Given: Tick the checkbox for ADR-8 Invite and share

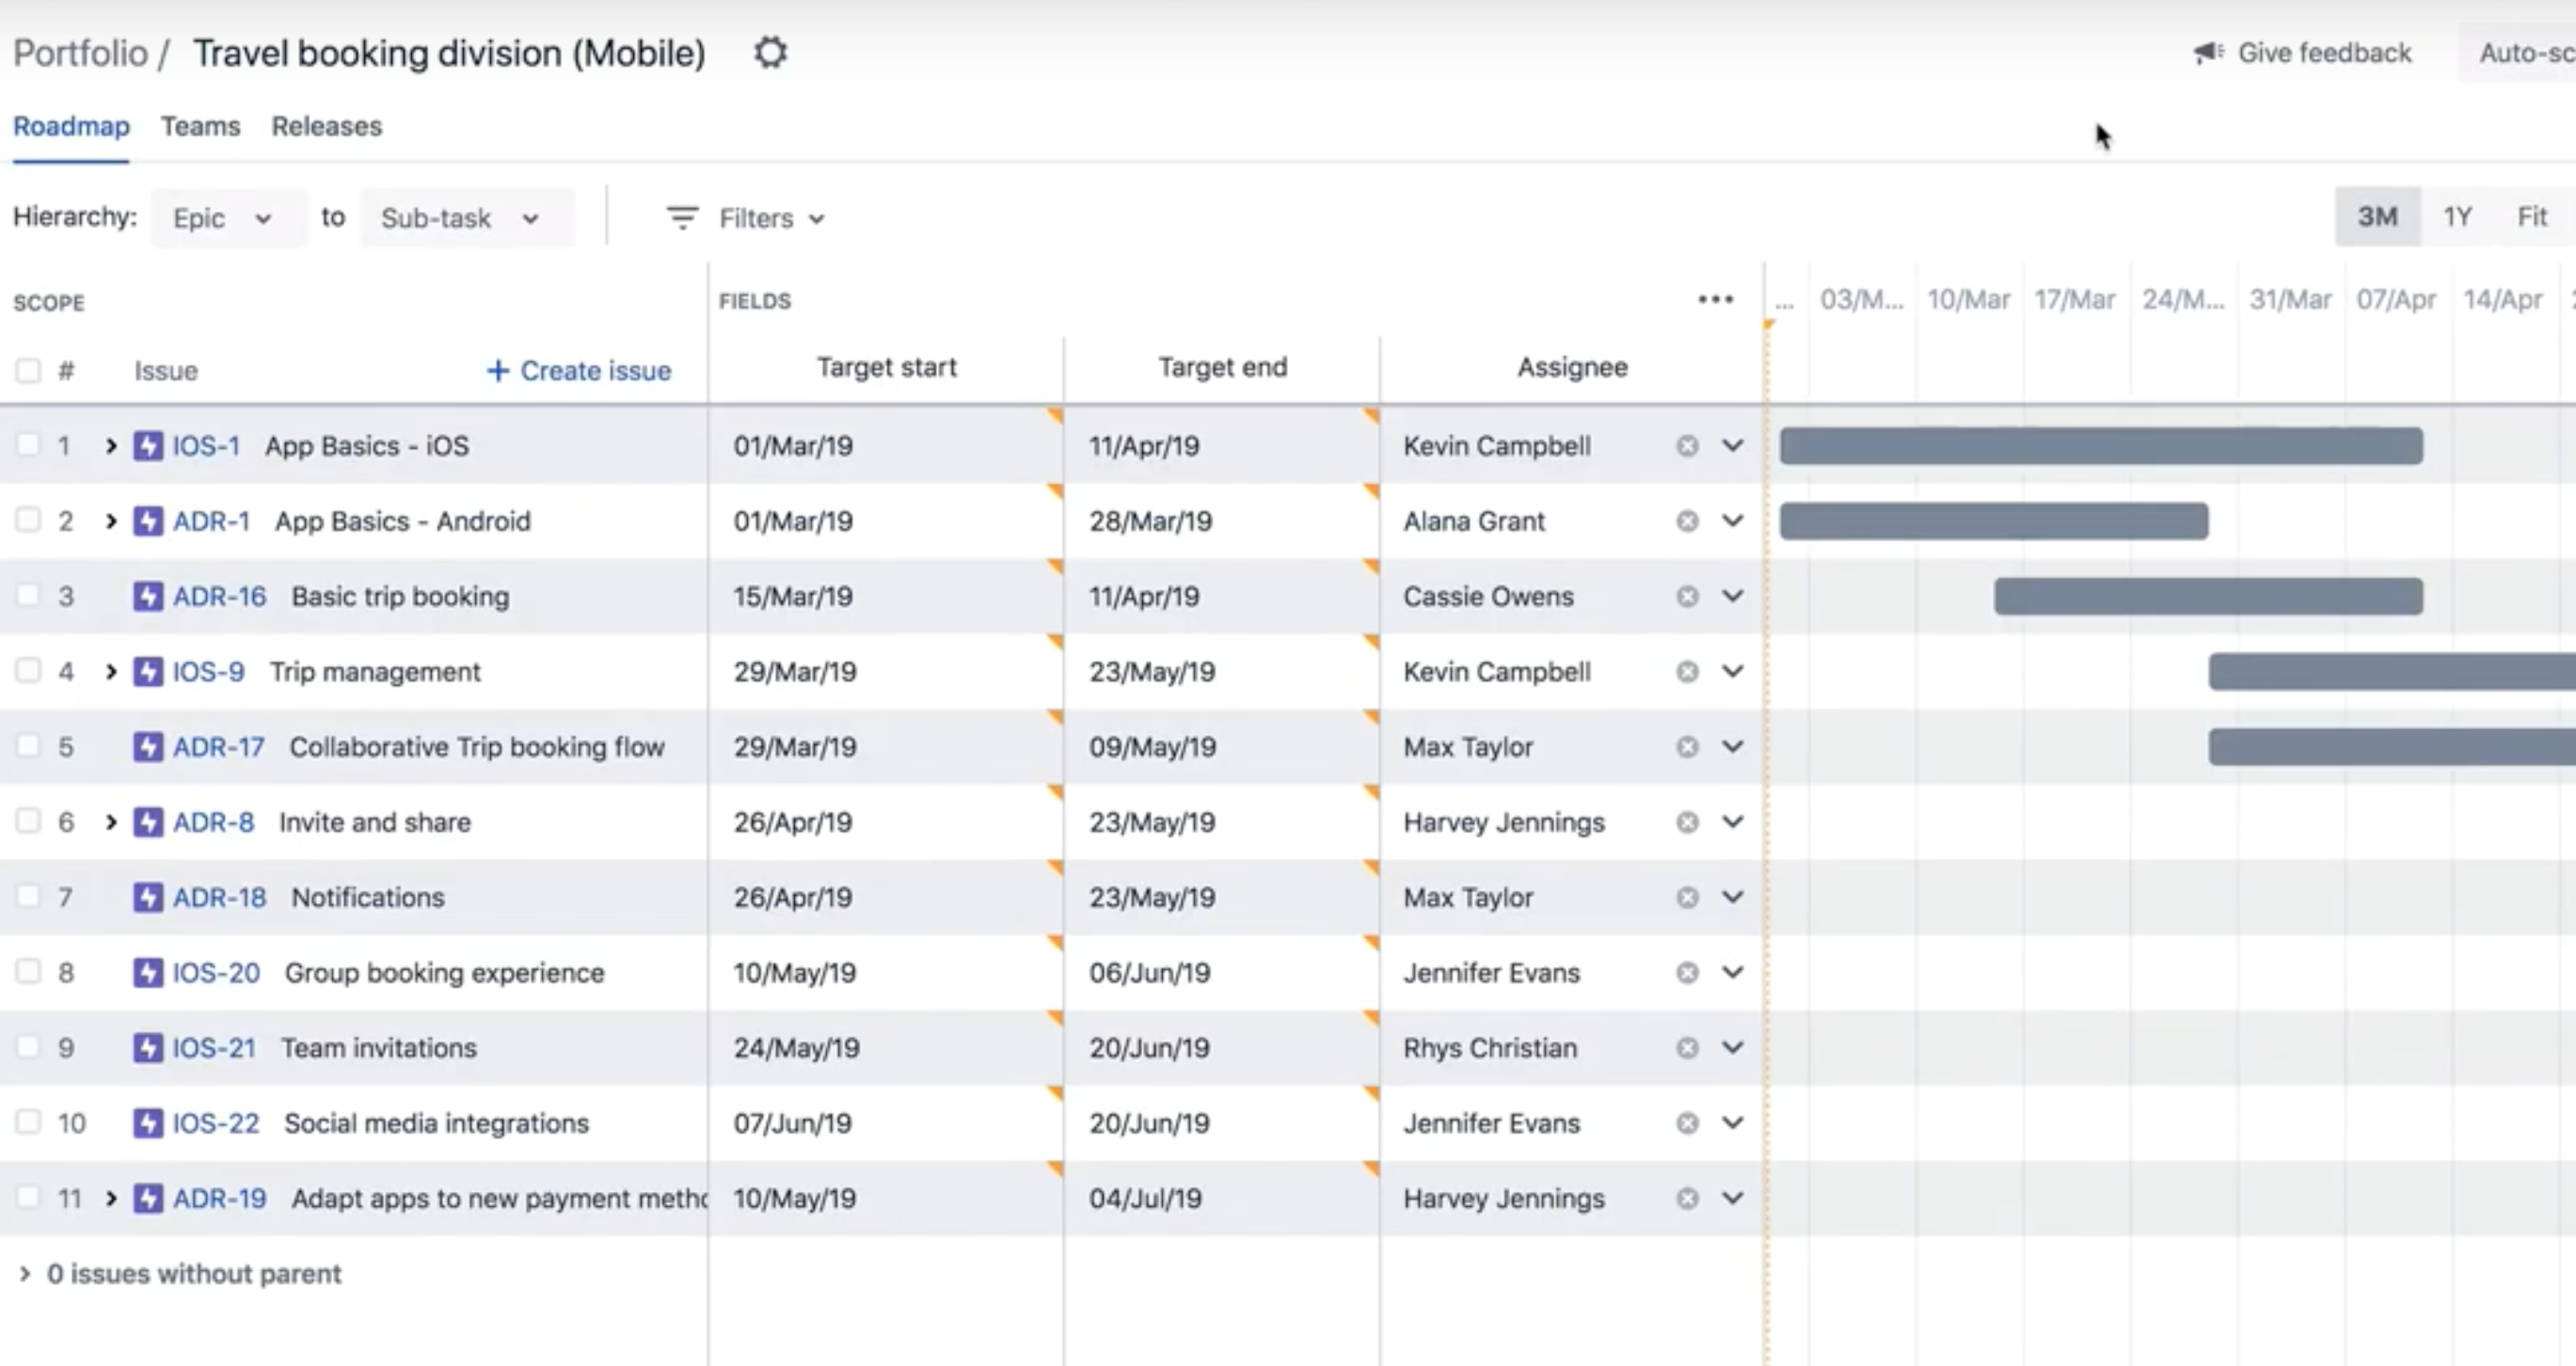Looking at the screenshot, I should (x=28, y=821).
